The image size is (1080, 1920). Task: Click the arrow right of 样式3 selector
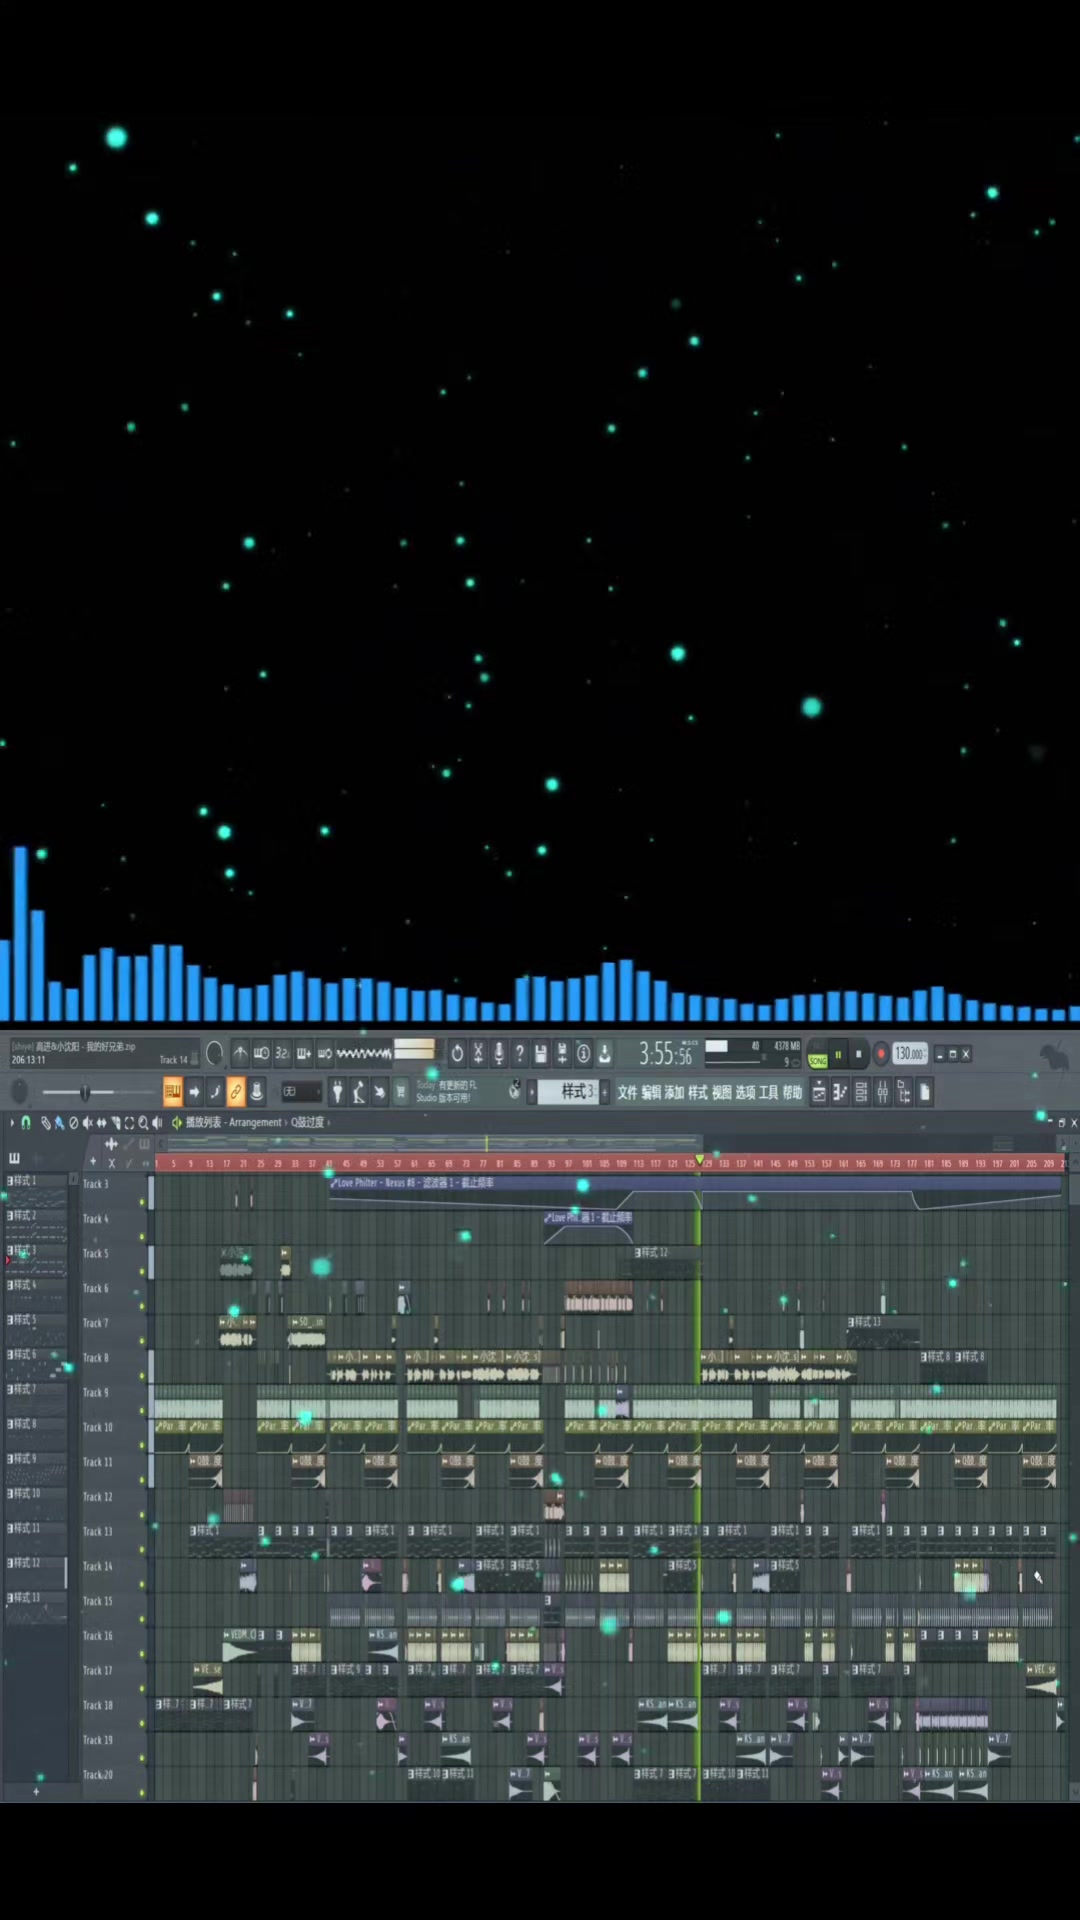pyautogui.click(x=604, y=1092)
